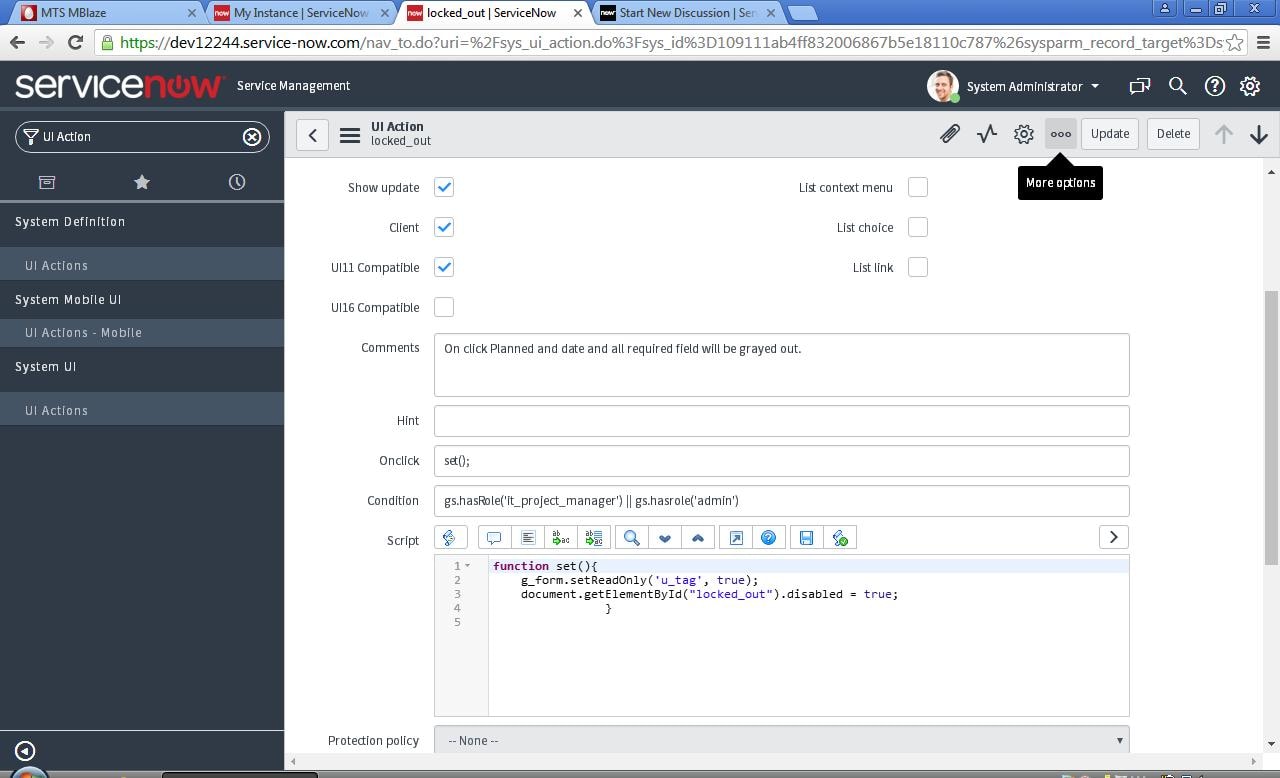Open the script search magnifier
1280x778 pixels.
click(632, 538)
